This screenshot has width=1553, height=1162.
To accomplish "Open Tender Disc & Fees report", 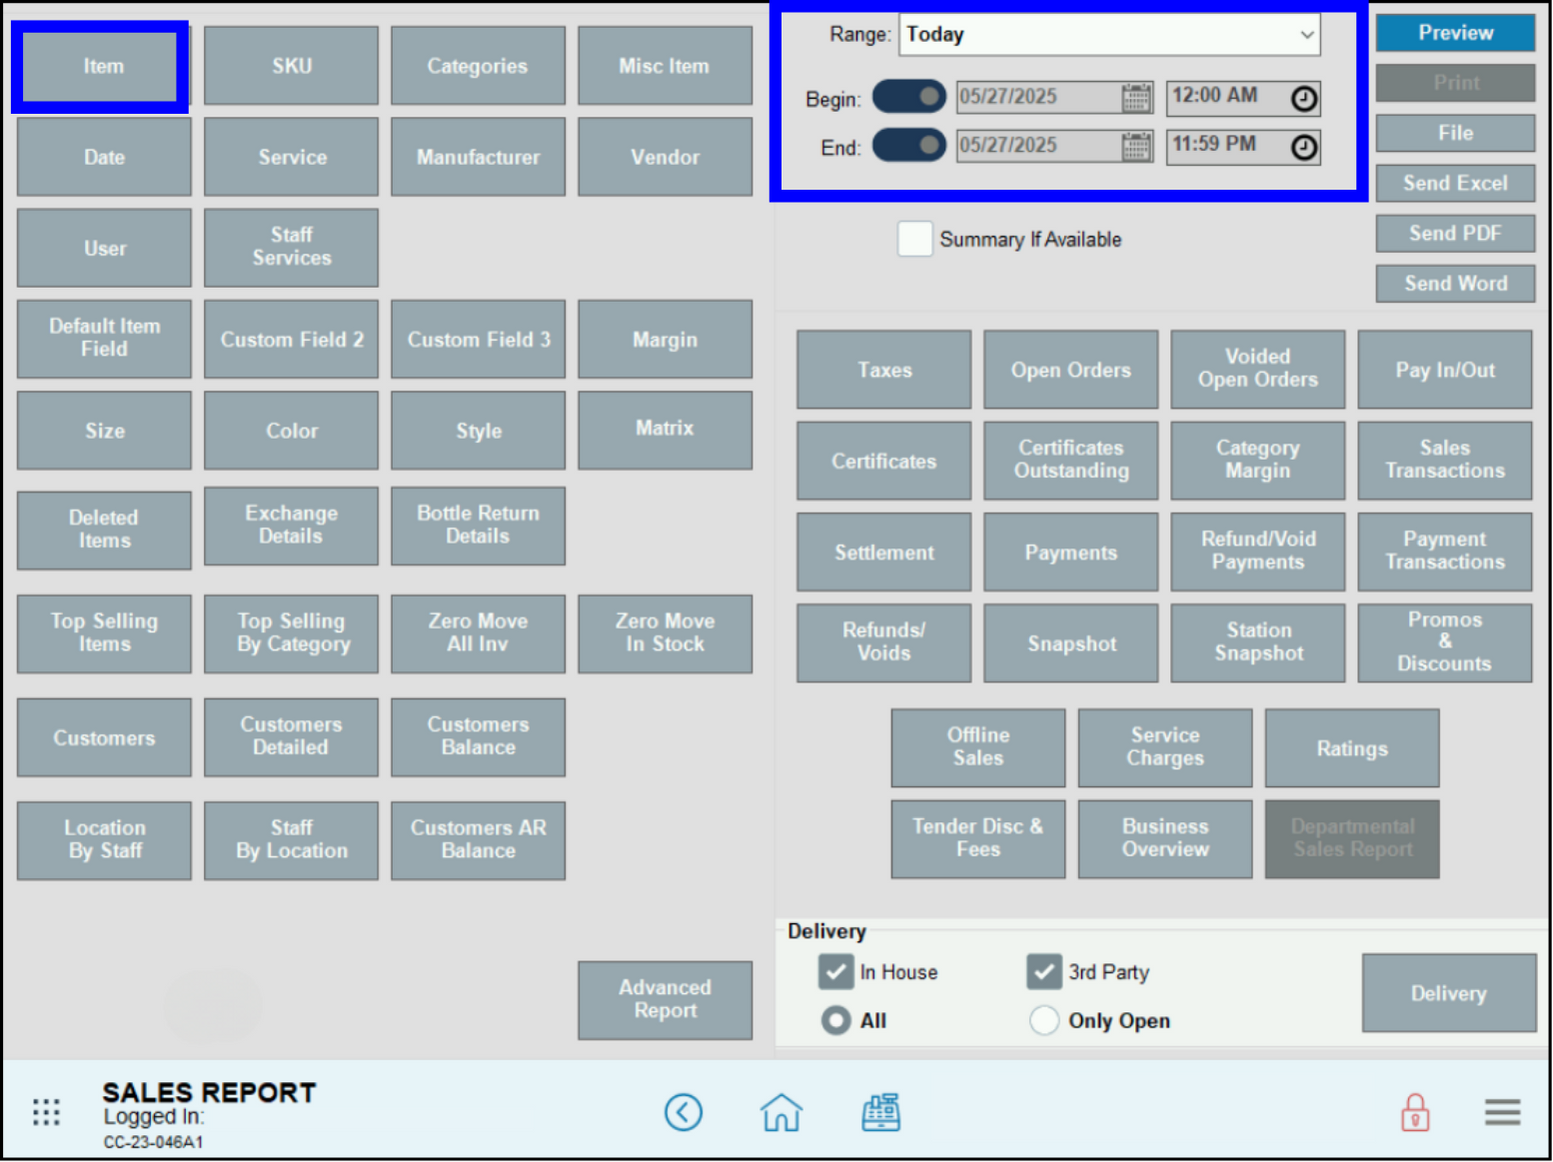I will (x=978, y=839).
